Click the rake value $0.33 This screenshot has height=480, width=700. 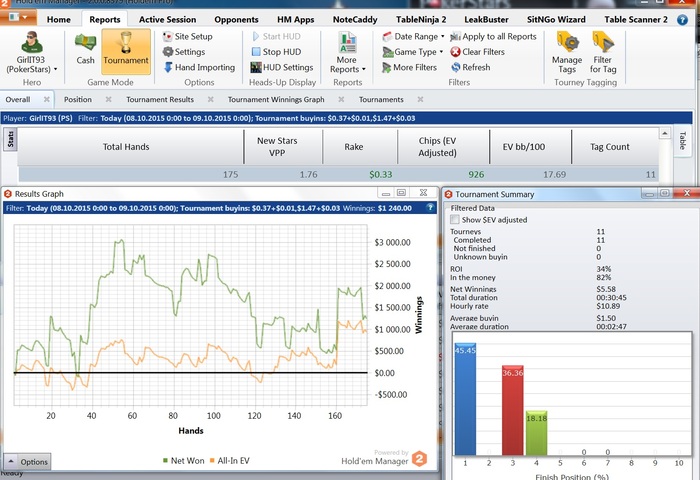380,175
